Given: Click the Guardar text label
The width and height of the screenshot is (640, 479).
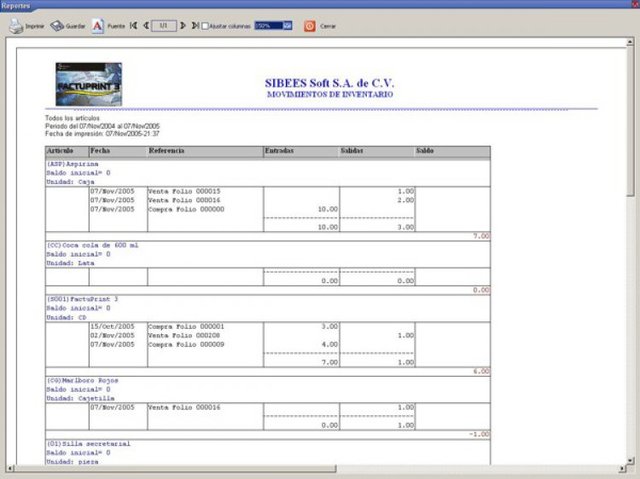Looking at the screenshot, I should [x=75, y=27].
